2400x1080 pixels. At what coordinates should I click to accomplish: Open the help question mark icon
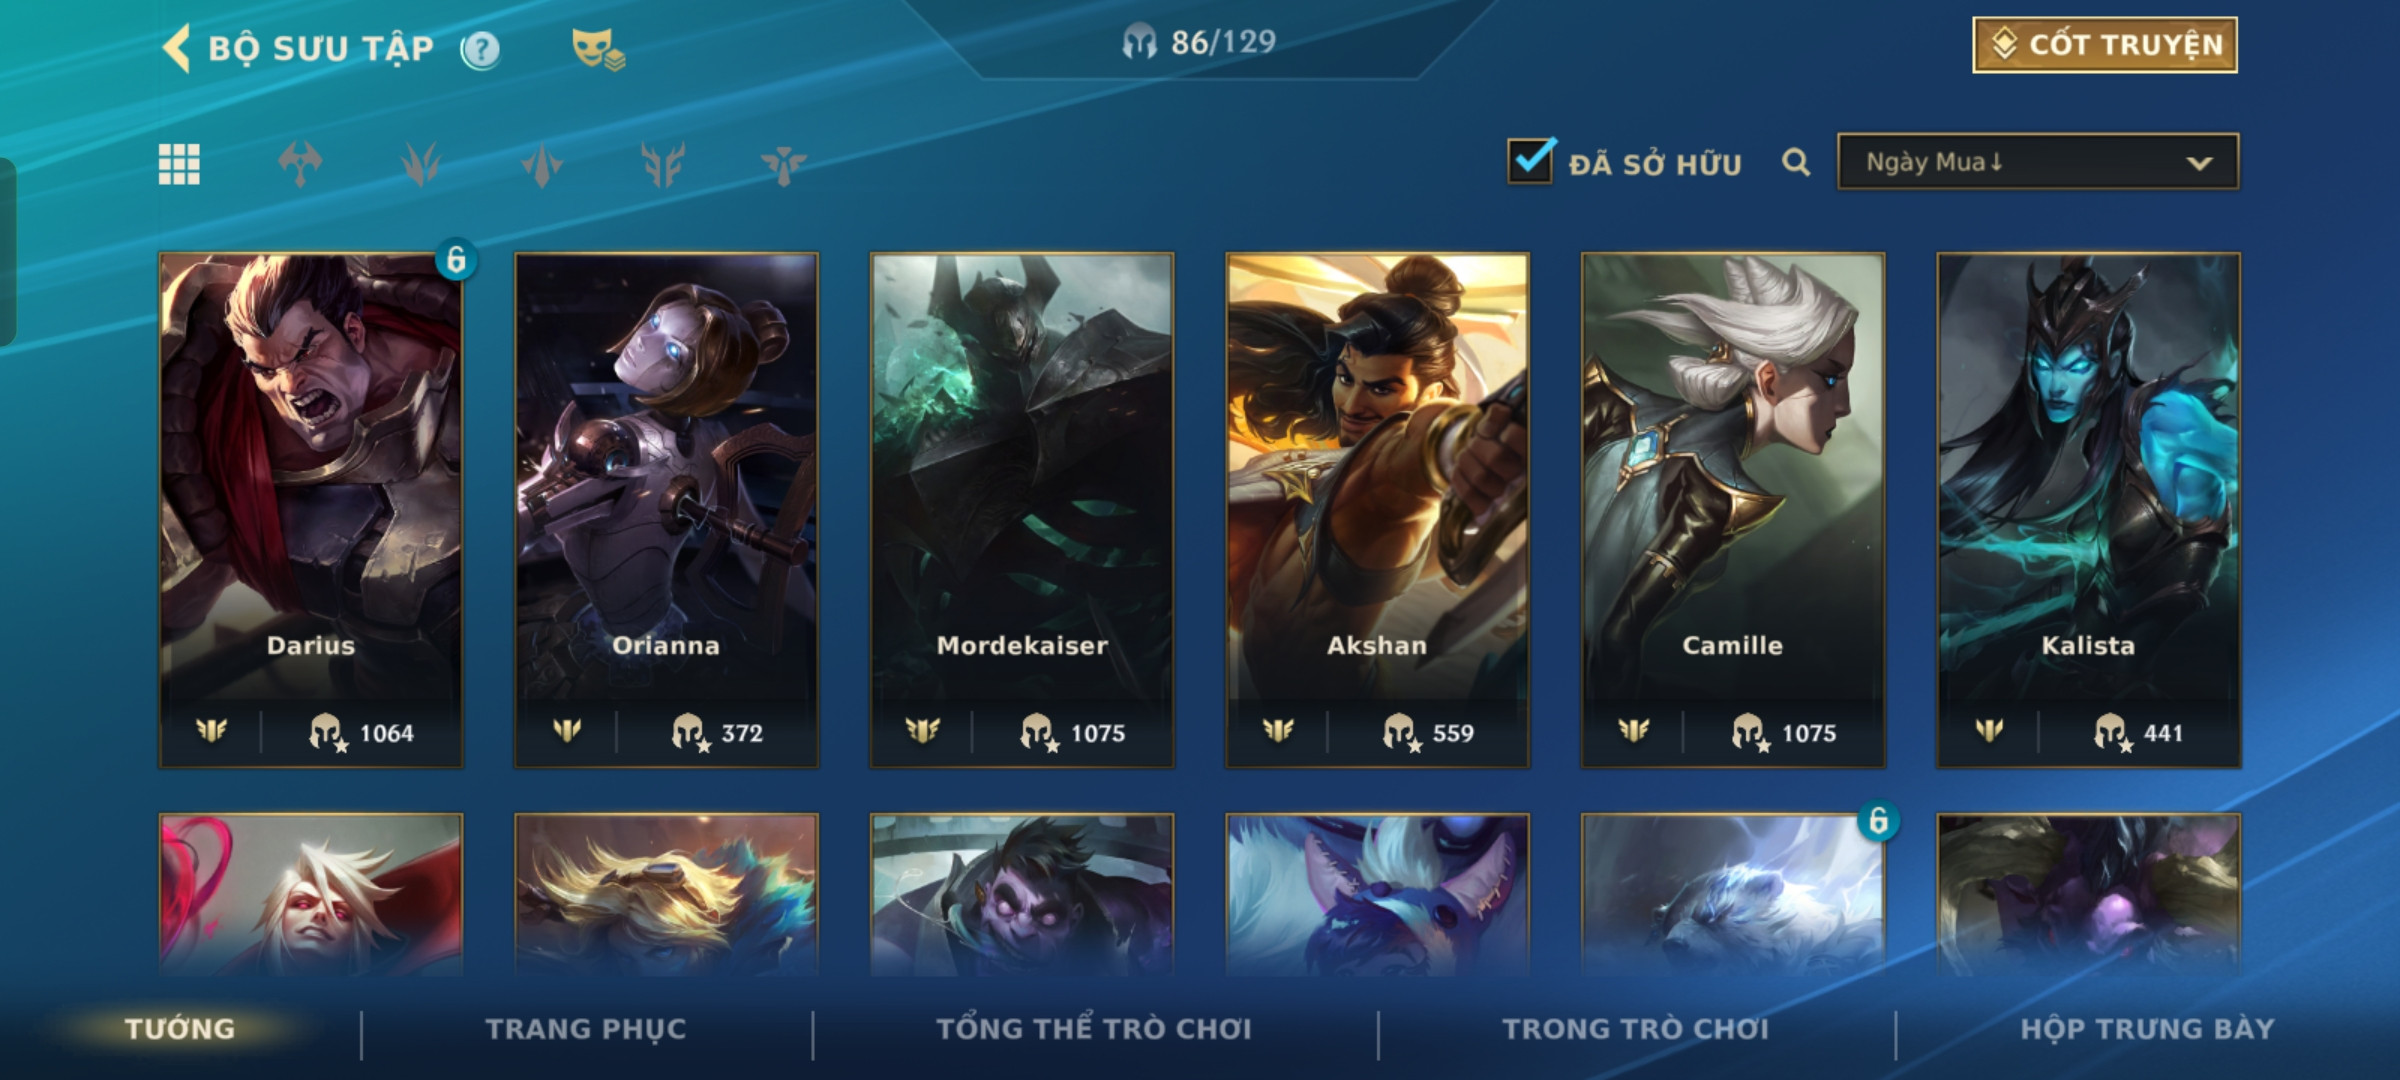(x=481, y=49)
